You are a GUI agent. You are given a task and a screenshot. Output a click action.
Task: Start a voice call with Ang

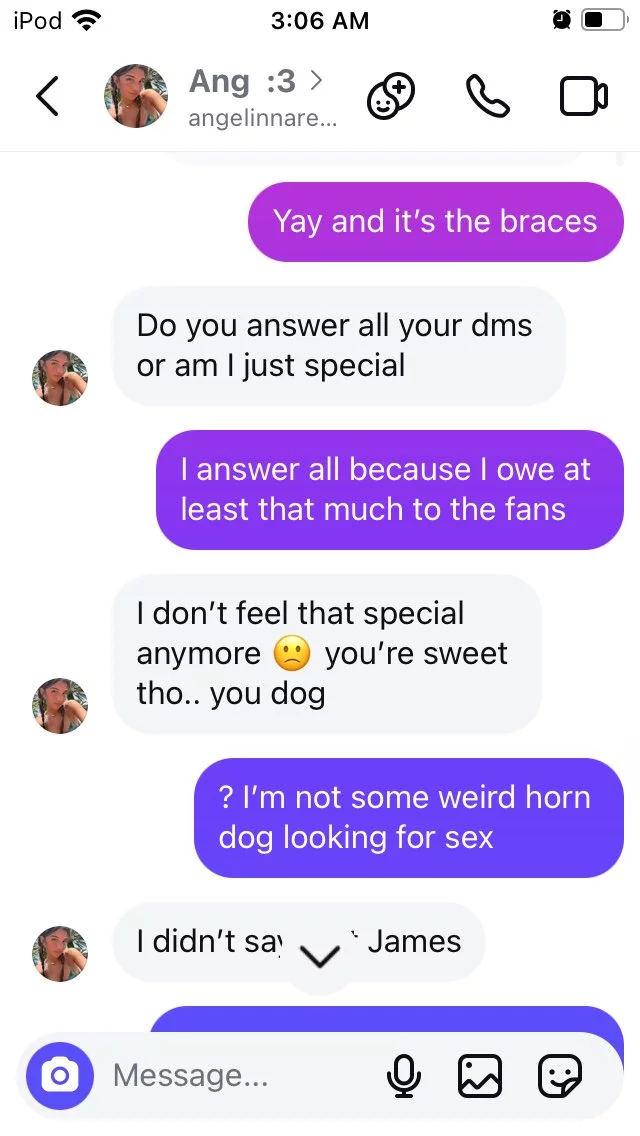point(487,96)
